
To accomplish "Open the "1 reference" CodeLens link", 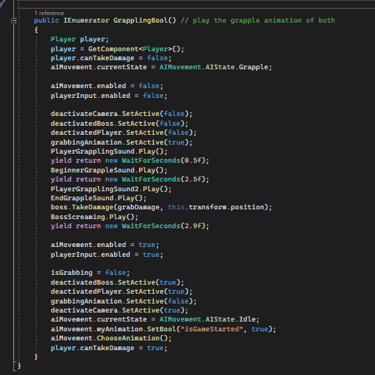I will coord(49,13).
